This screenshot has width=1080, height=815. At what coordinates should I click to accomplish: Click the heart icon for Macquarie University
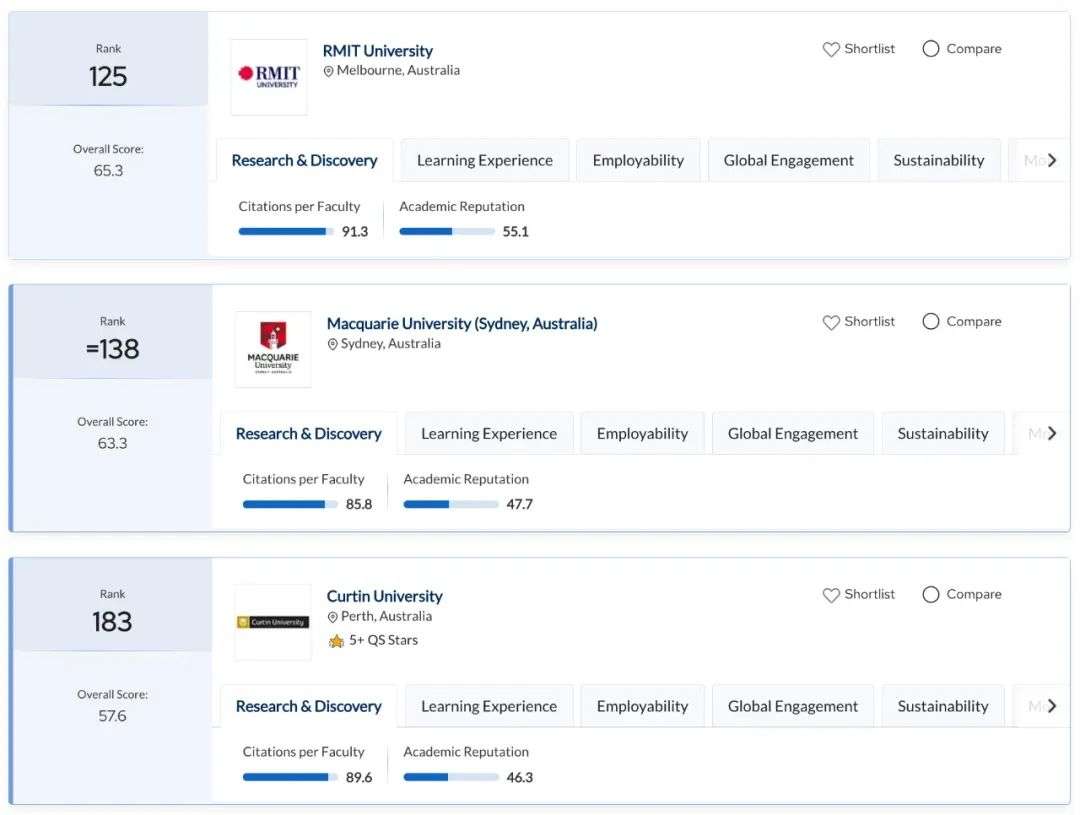(x=831, y=322)
